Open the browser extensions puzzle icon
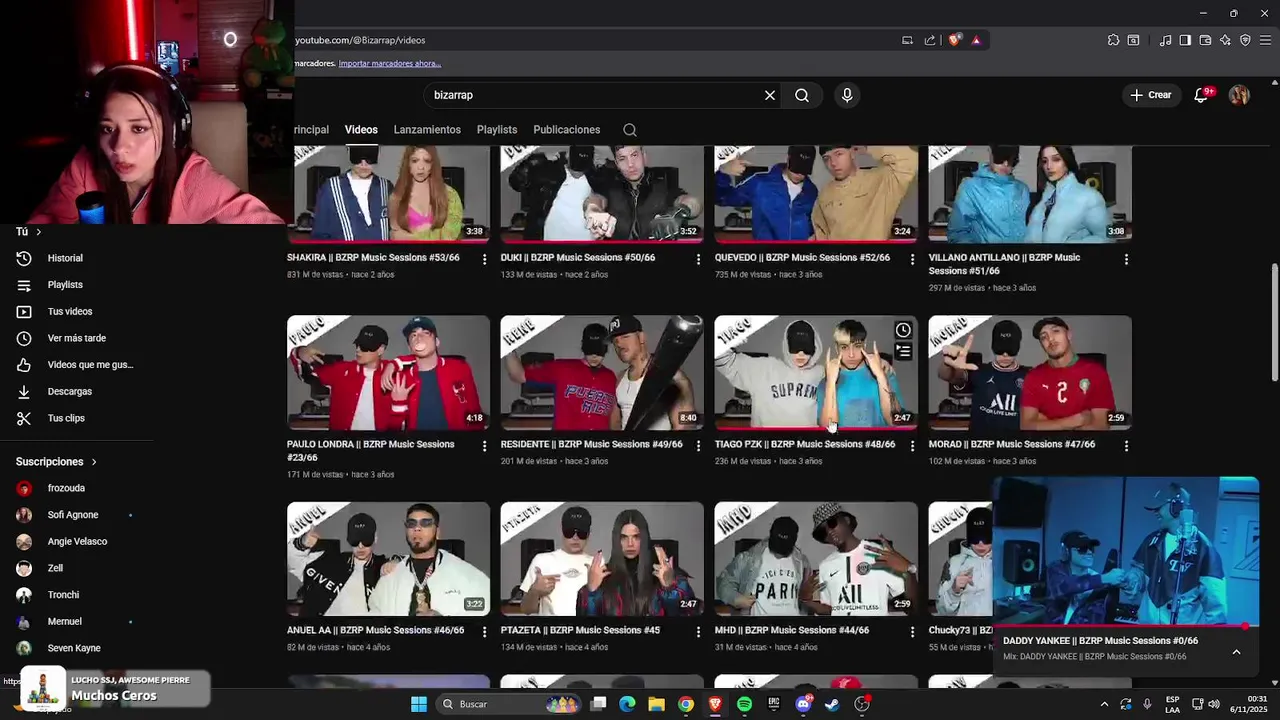The width and height of the screenshot is (1280, 720). coord(1113,40)
